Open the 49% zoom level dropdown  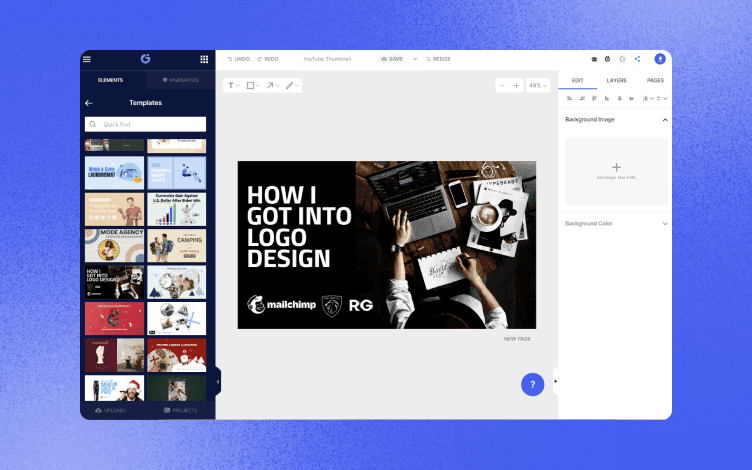538,85
